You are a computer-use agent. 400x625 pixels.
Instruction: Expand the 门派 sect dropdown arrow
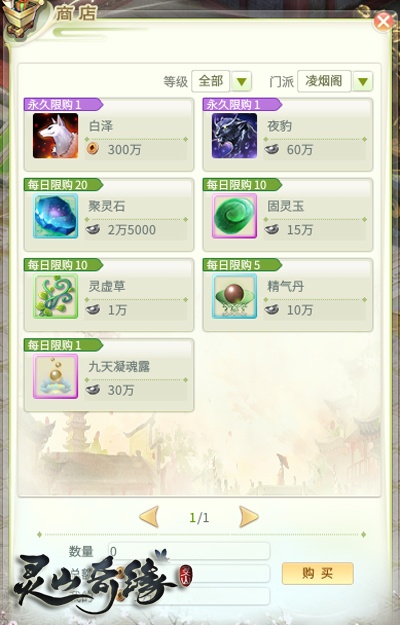tap(363, 82)
